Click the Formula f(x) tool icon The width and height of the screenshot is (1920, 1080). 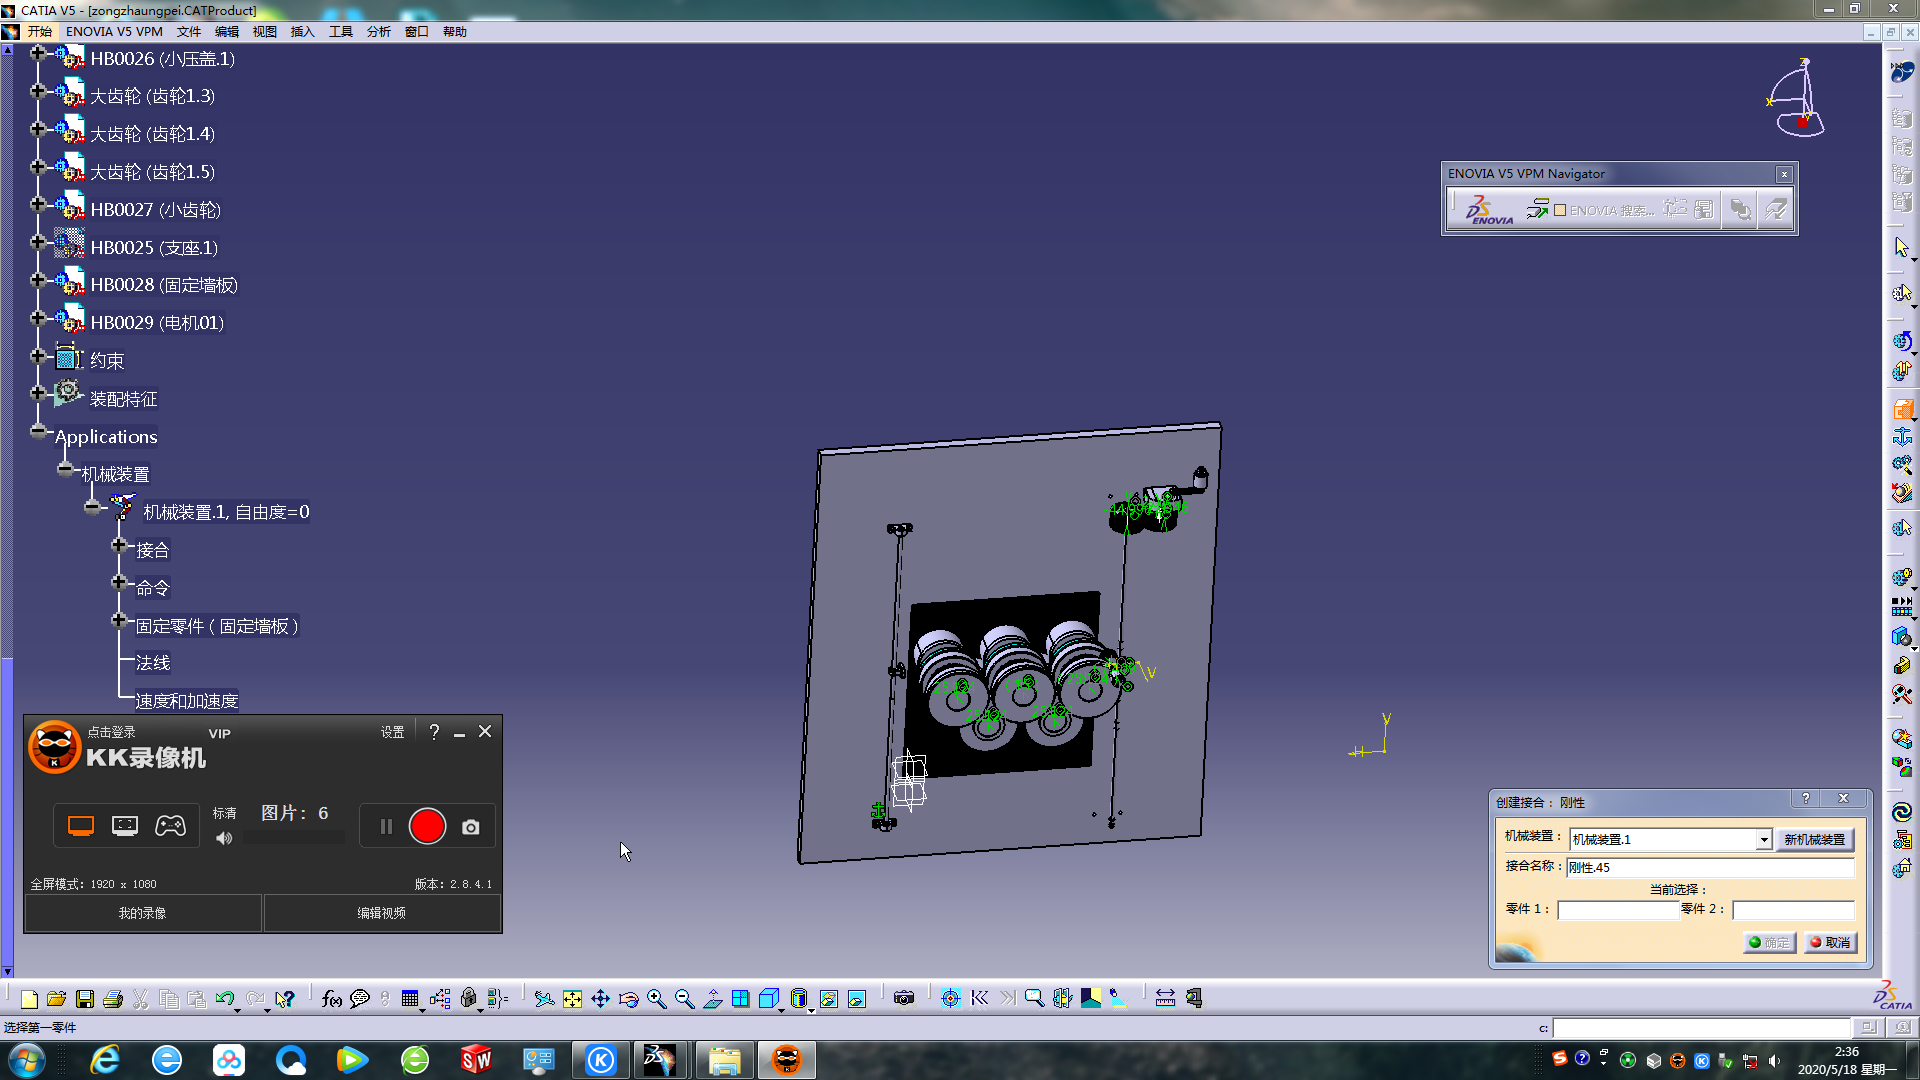pyautogui.click(x=331, y=998)
